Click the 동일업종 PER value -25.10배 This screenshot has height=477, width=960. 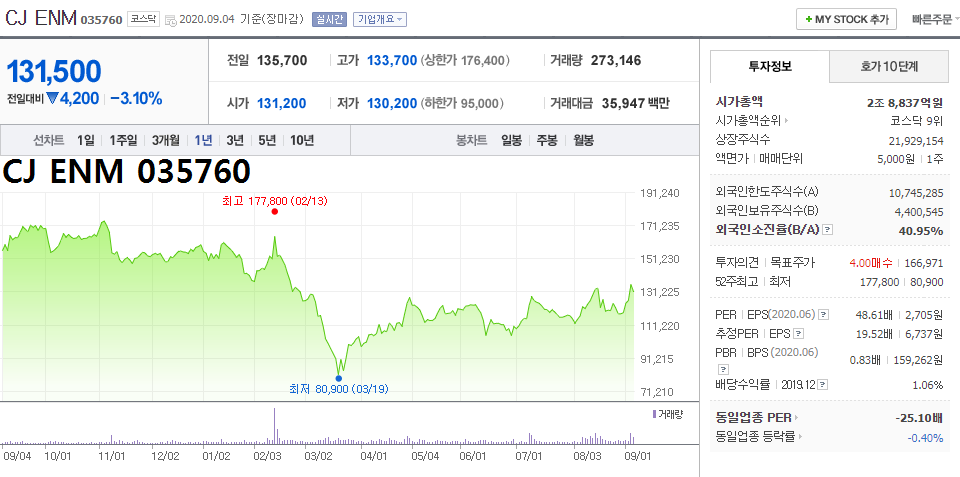pos(919,418)
